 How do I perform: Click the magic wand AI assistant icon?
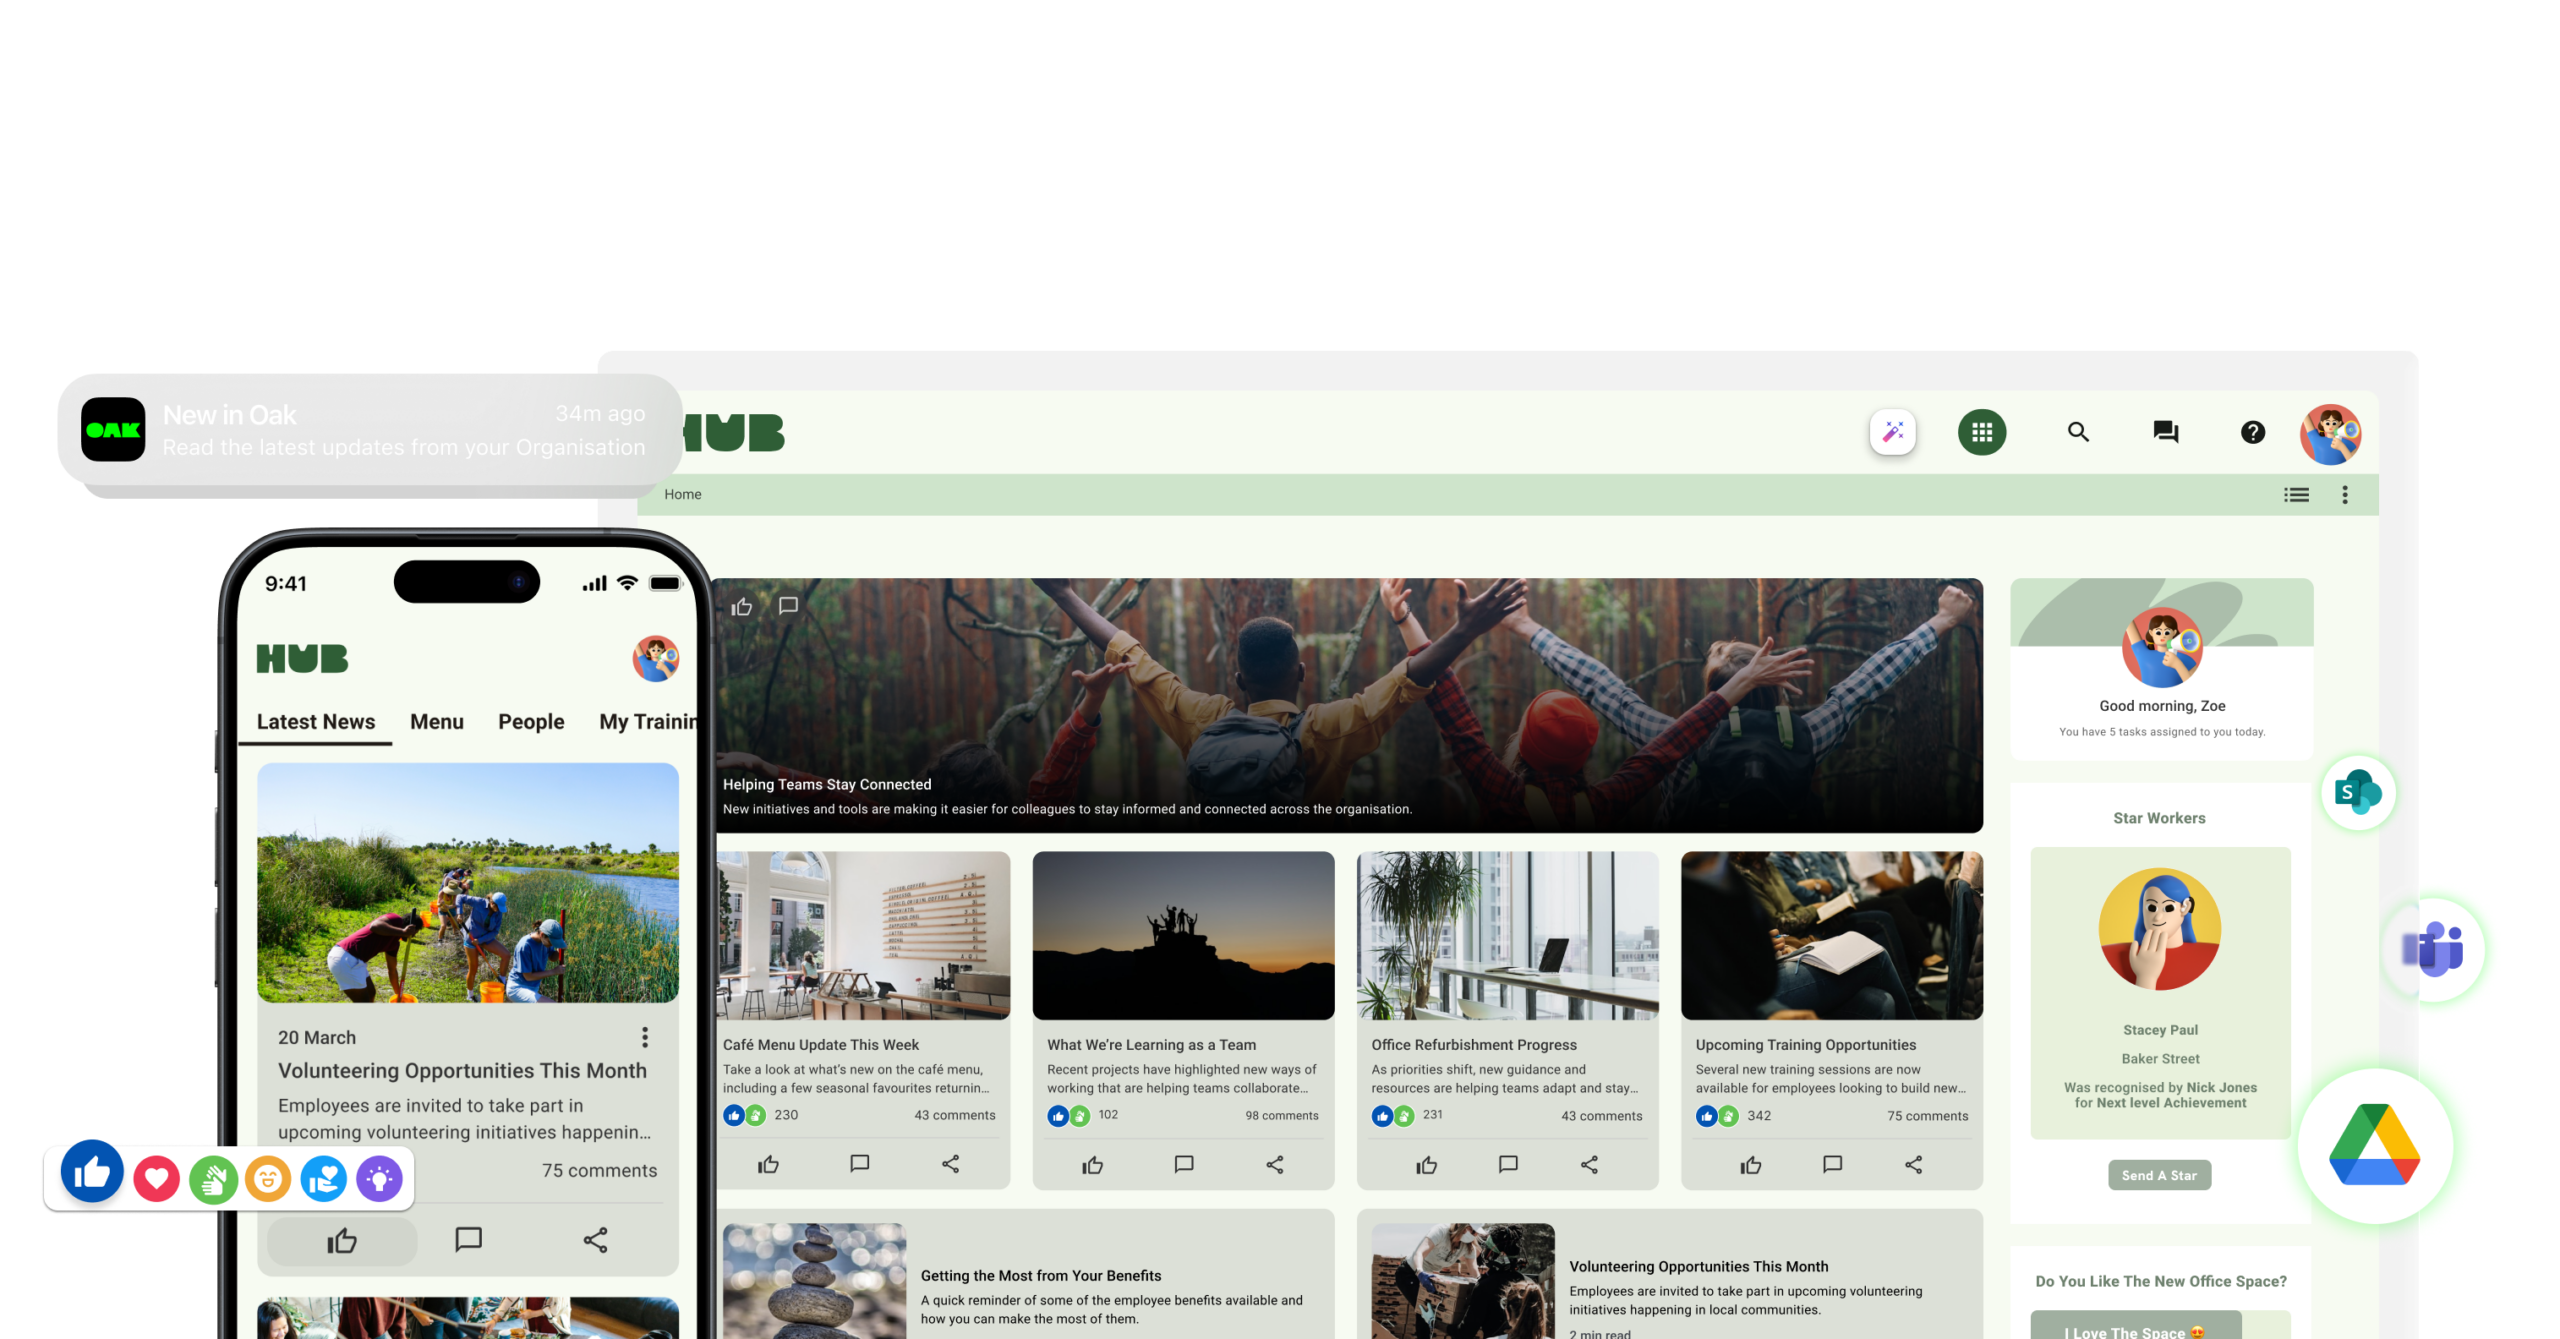click(x=1892, y=432)
